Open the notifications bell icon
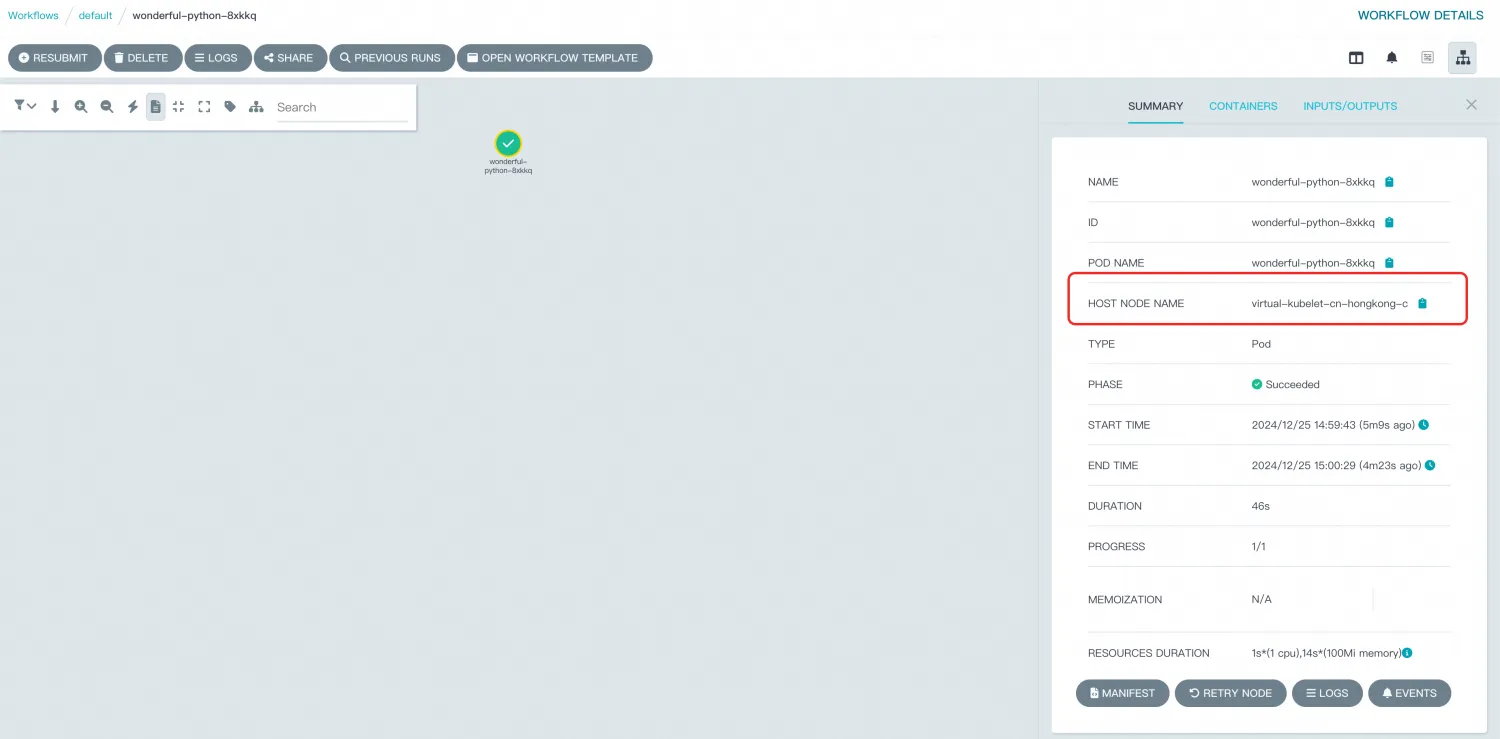 point(1391,57)
